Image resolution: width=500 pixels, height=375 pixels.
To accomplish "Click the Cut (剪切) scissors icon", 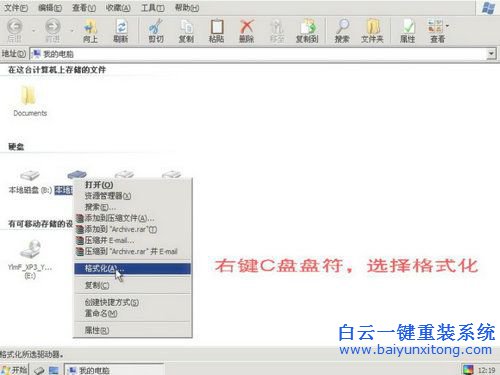I will [x=156, y=27].
